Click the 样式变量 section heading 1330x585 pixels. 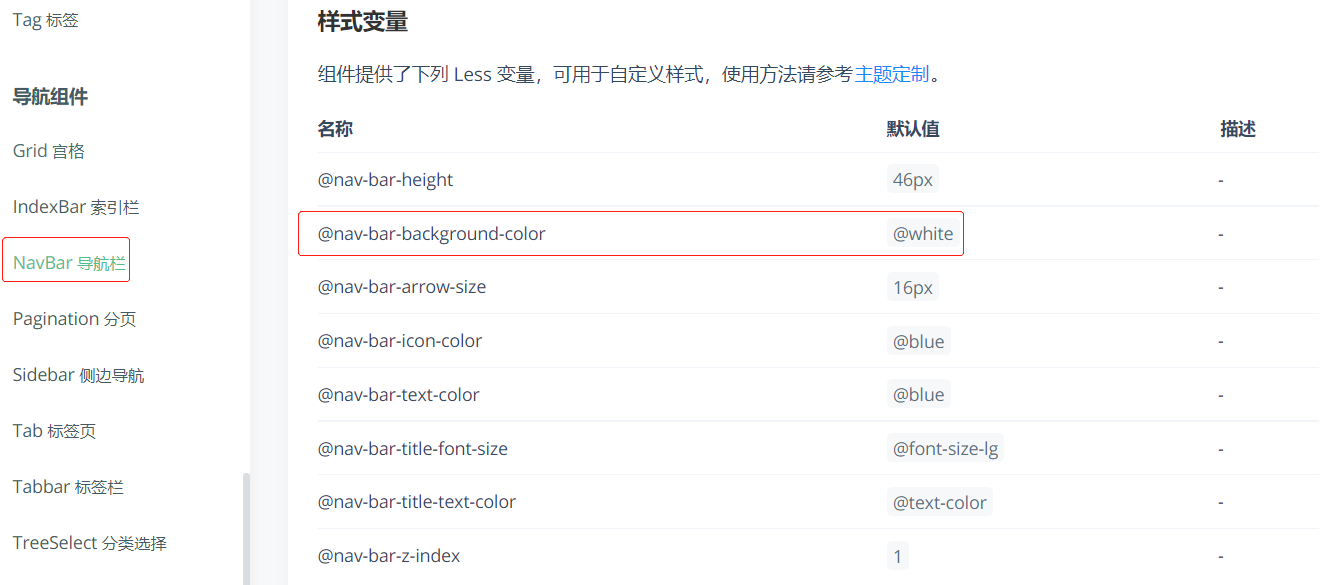coord(362,21)
